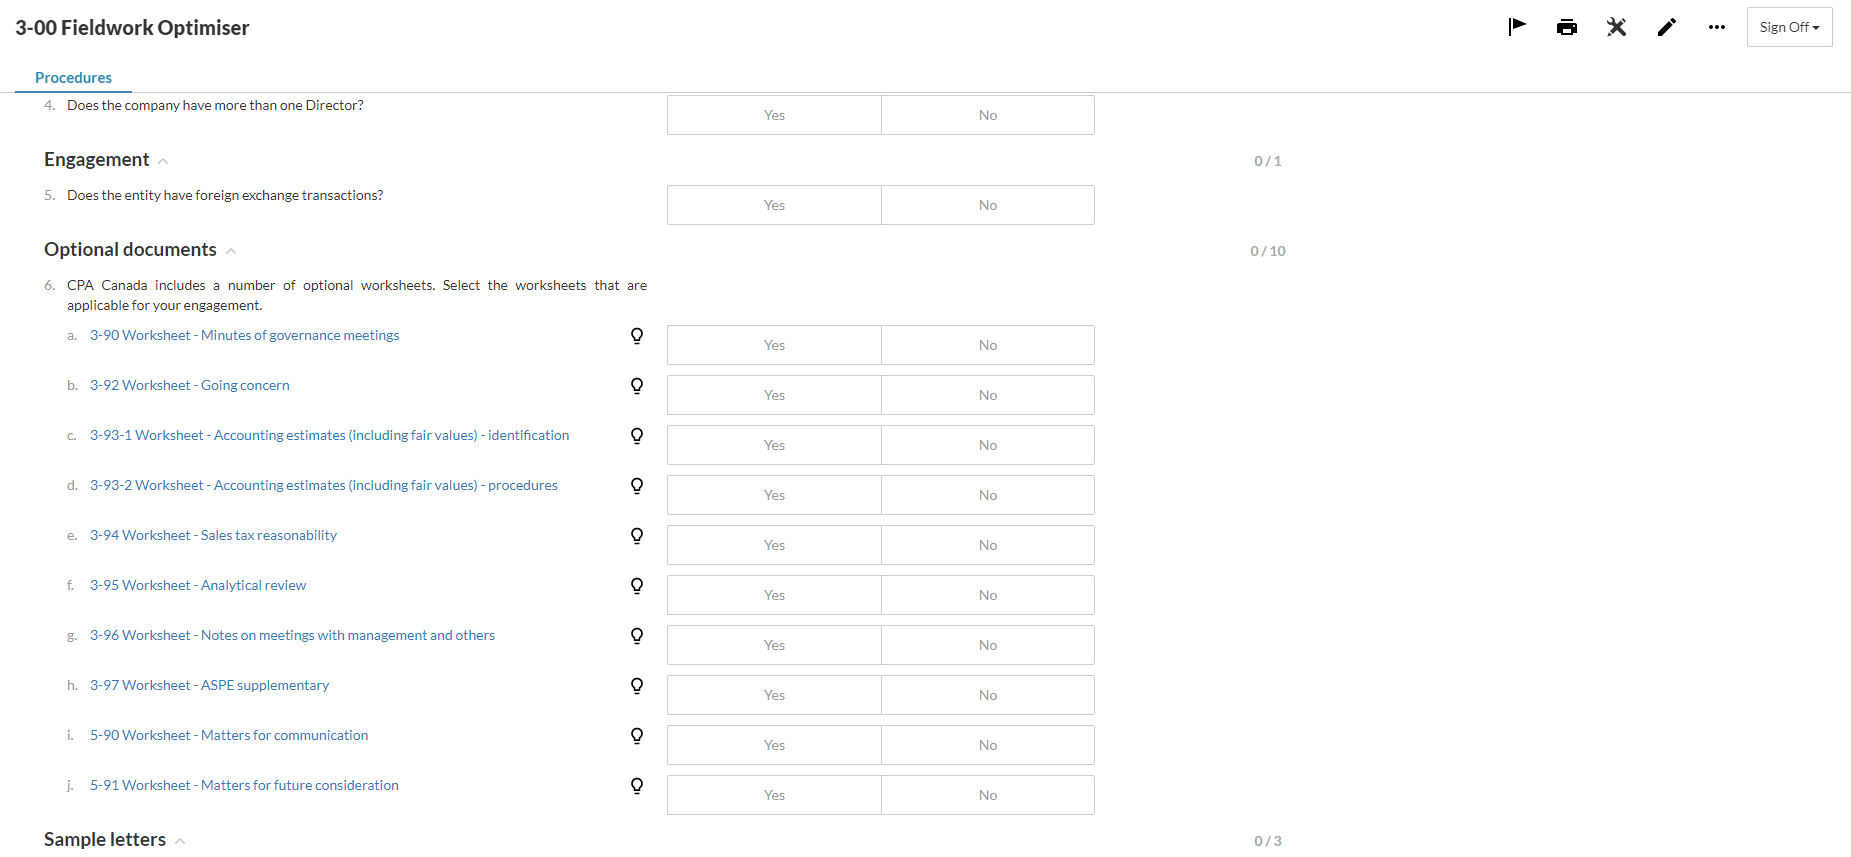Select No for 5-90 Matters for communication
Image resolution: width=1851 pixels, height=857 pixels.
click(x=988, y=745)
